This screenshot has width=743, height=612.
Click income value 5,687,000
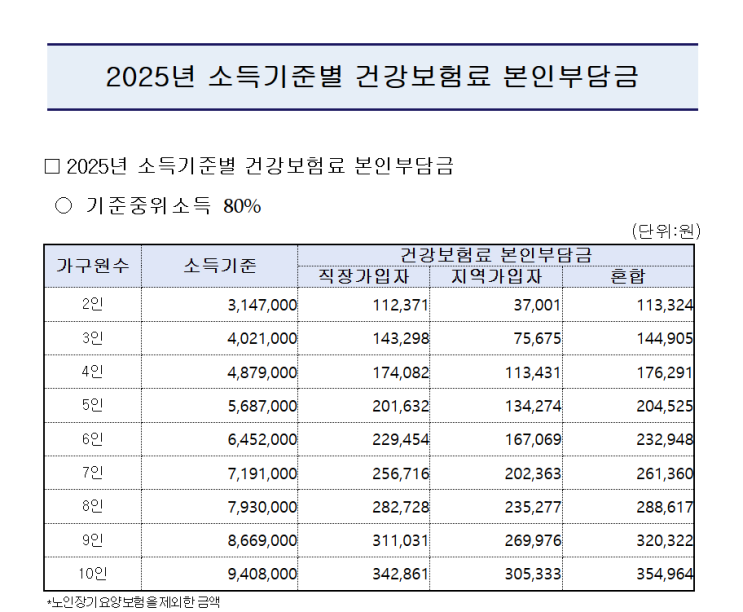(263, 406)
